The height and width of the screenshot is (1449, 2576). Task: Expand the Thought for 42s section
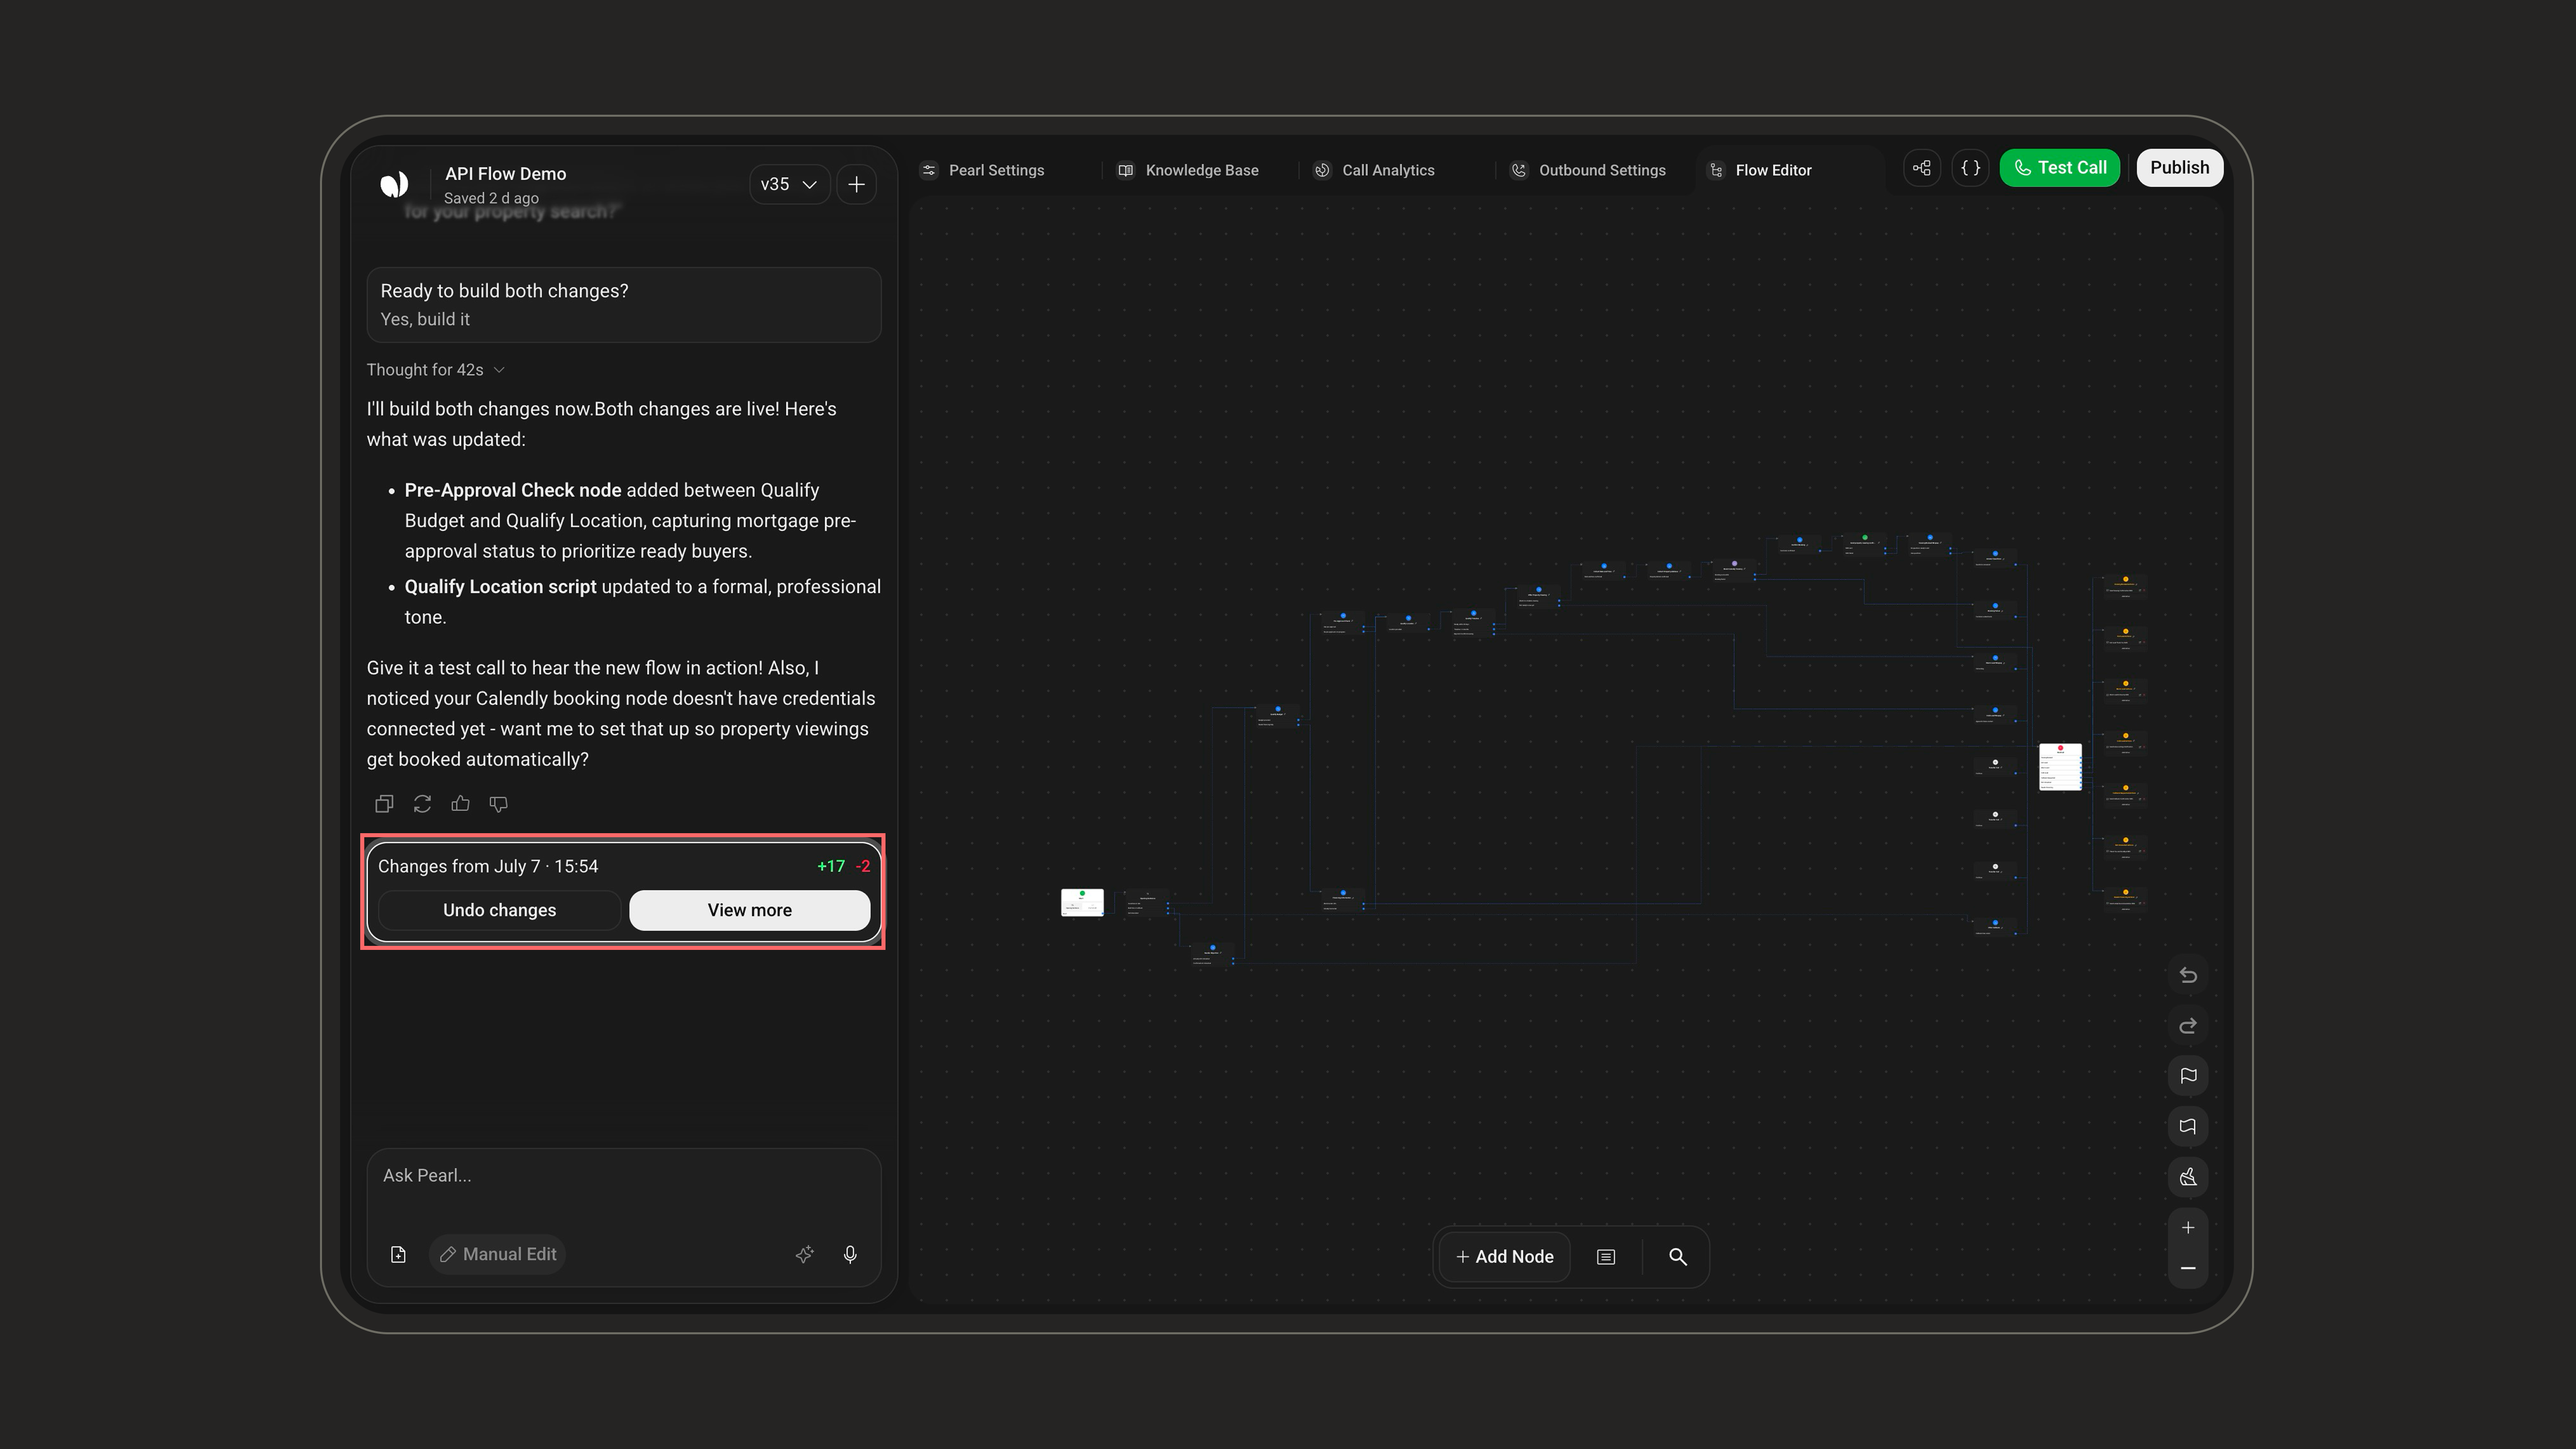[x=435, y=370]
